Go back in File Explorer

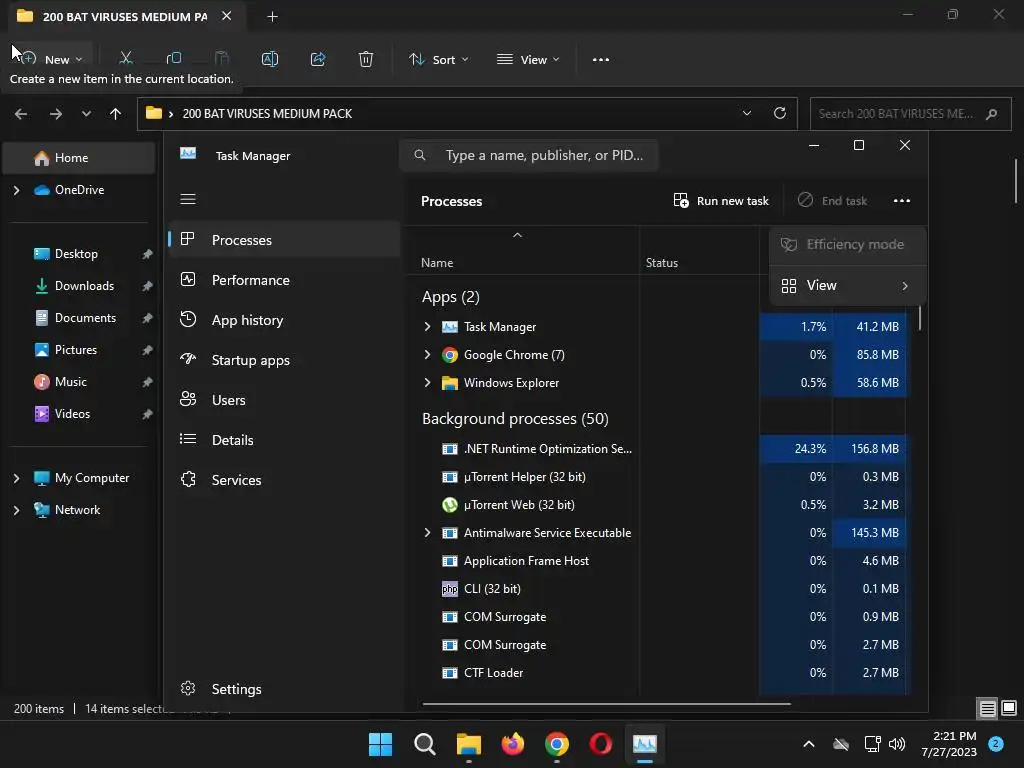coord(21,114)
